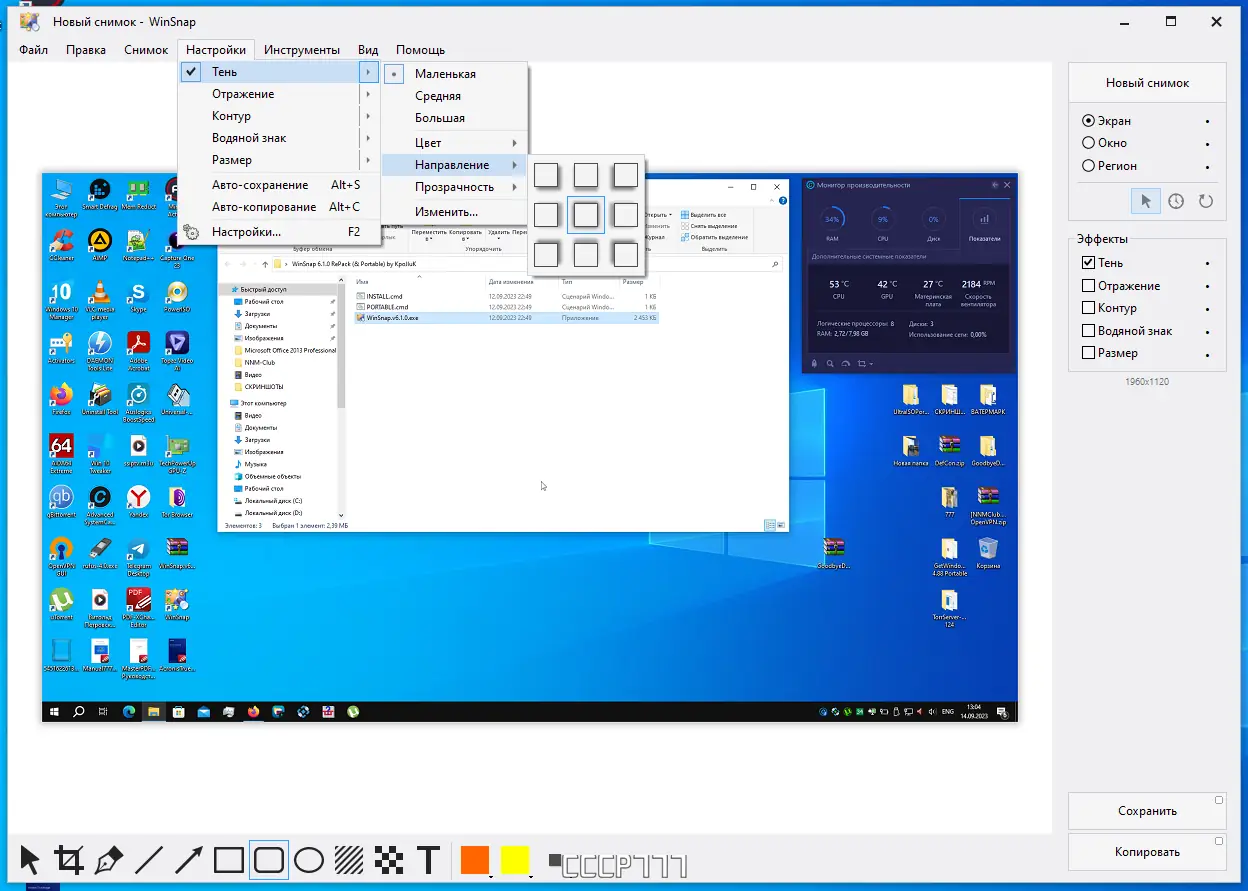1248x891 pixels.
Task: Toggle small checkbox on Копировать button corner
Action: click(1219, 841)
